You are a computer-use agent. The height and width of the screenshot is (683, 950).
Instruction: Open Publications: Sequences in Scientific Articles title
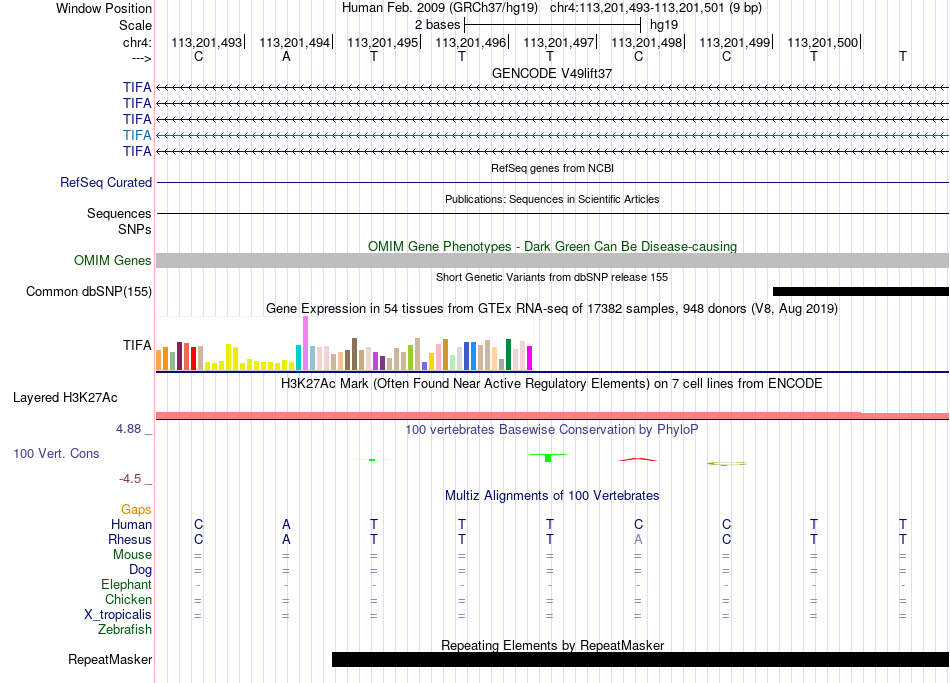552,199
